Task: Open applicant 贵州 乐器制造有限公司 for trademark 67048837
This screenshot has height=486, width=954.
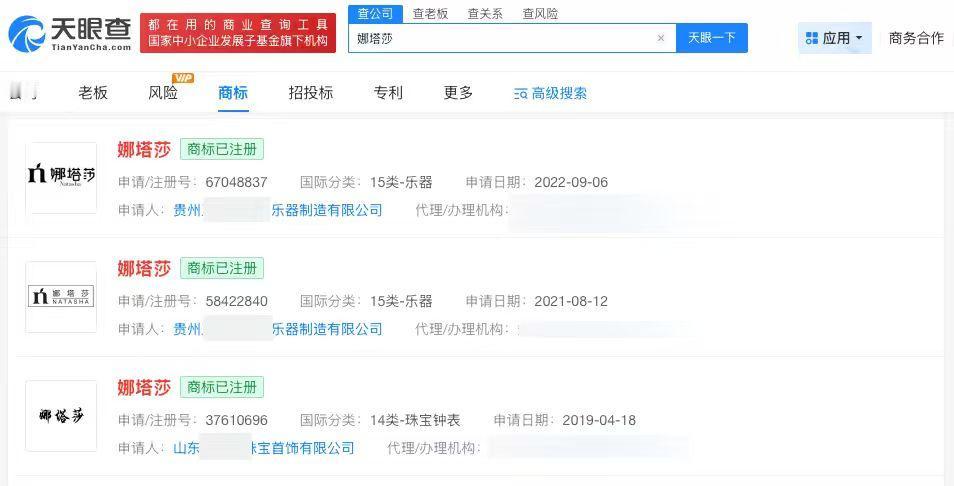Action: pos(278,210)
